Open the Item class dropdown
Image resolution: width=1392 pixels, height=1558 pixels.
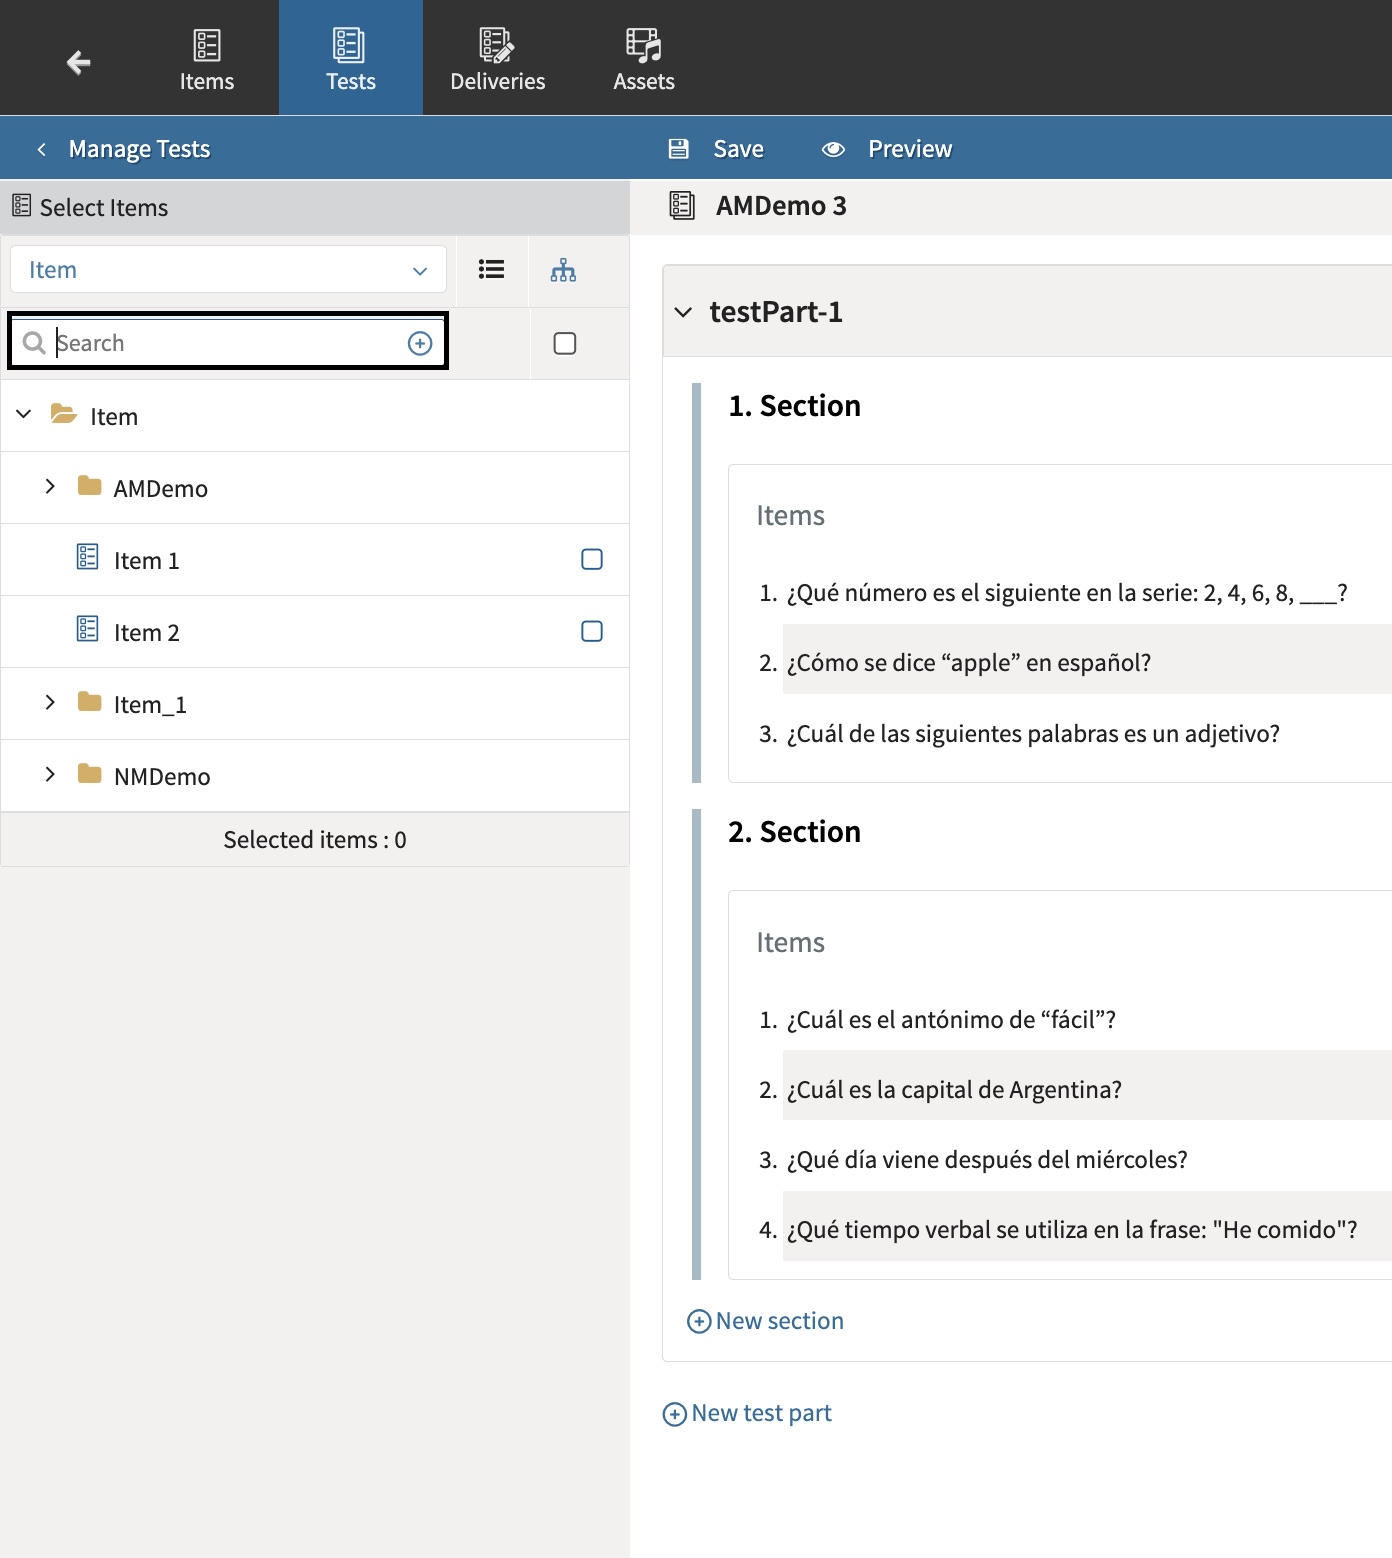click(228, 270)
